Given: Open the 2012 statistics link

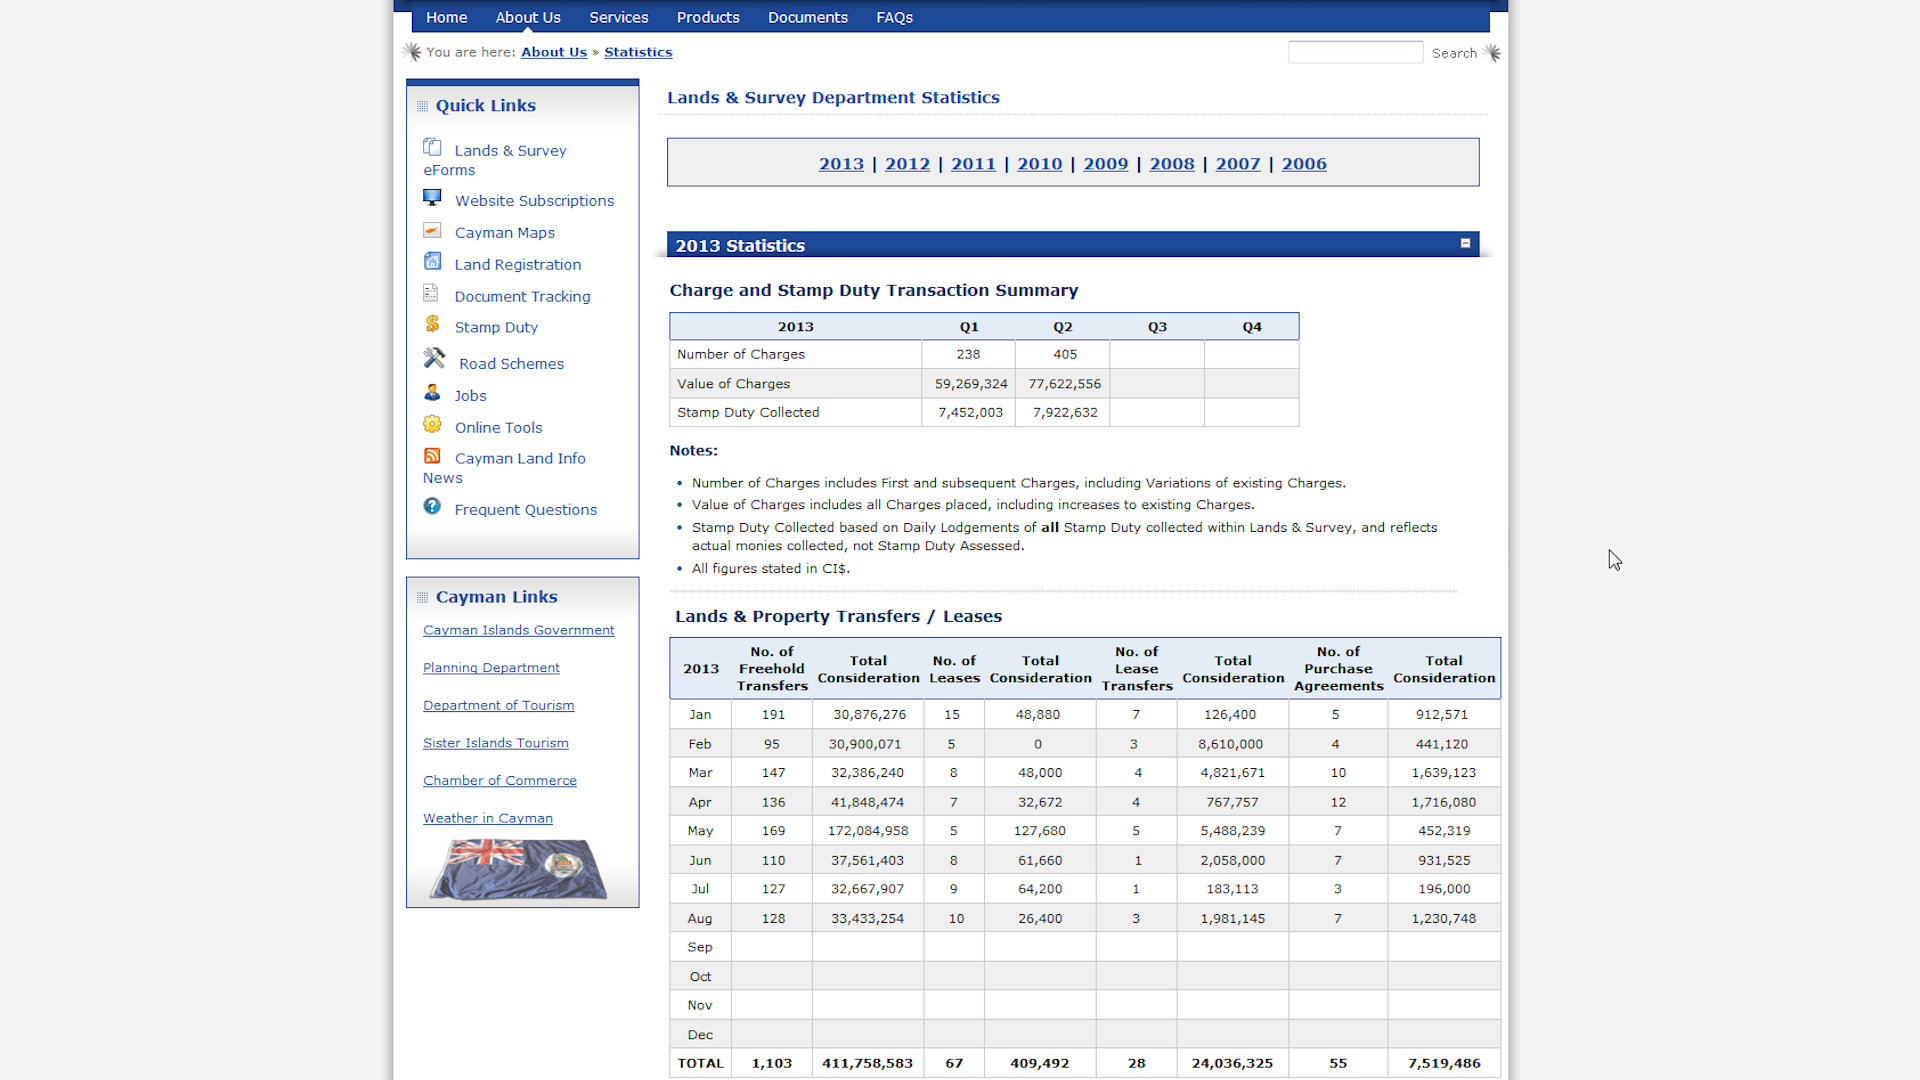Looking at the screenshot, I should (907, 164).
